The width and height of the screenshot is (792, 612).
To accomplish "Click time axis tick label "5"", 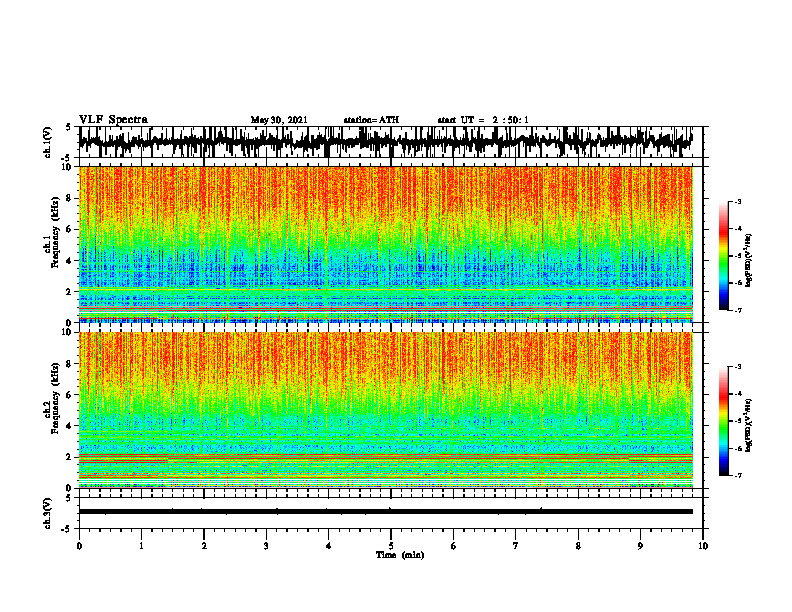I will coord(391,546).
